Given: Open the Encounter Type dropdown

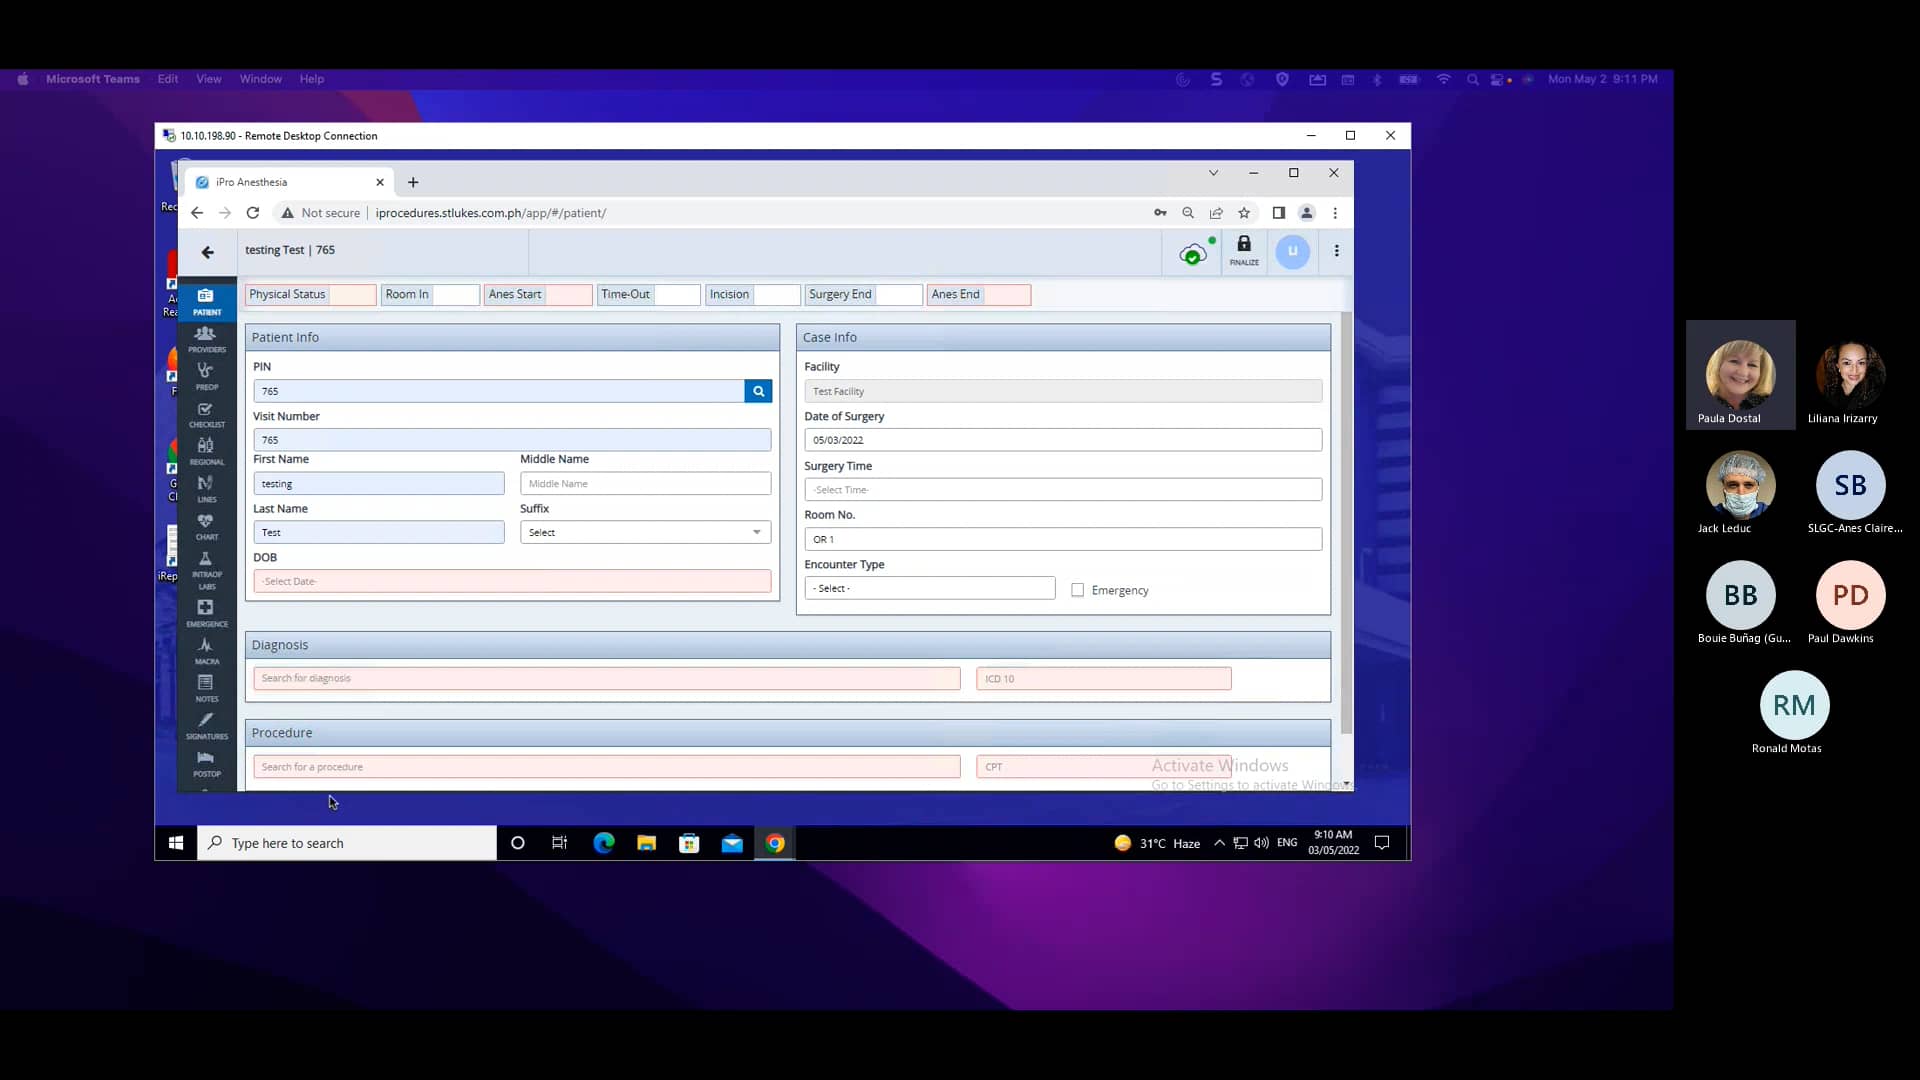Looking at the screenshot, I should (x=929, y=588).
